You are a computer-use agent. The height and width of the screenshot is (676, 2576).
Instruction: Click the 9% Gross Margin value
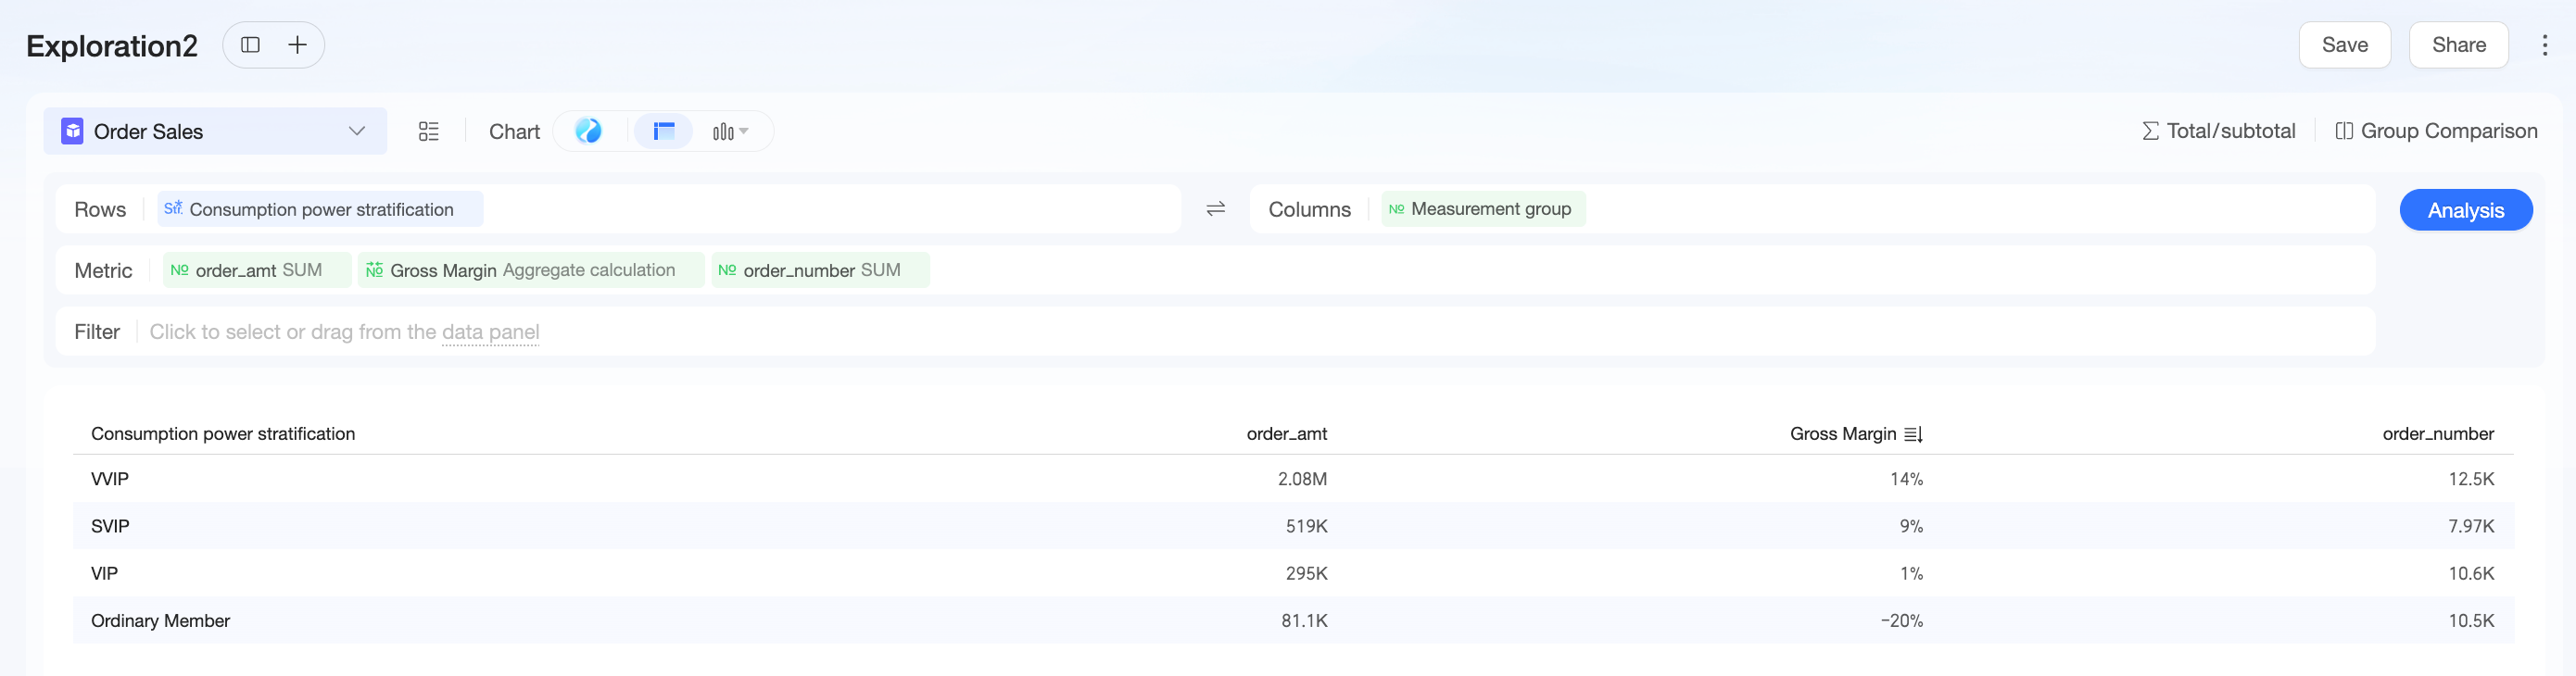pos(1910,526)
